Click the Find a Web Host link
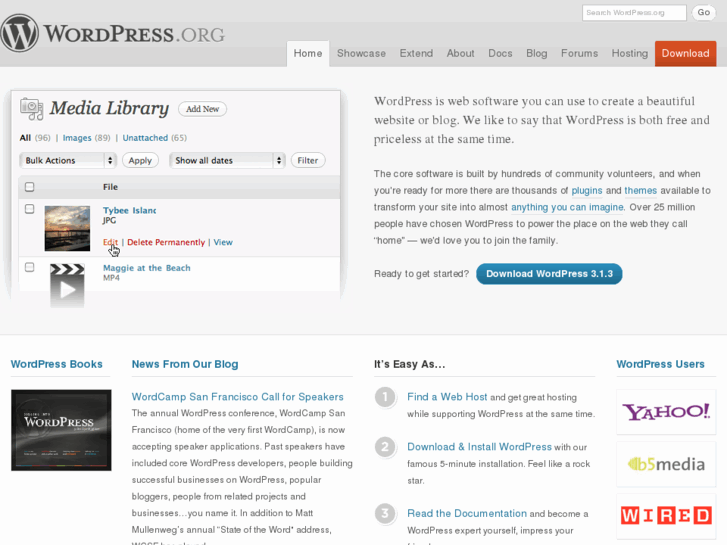This screenshot has width=727, height=545. pyautogui.click(x=447, y=397)
